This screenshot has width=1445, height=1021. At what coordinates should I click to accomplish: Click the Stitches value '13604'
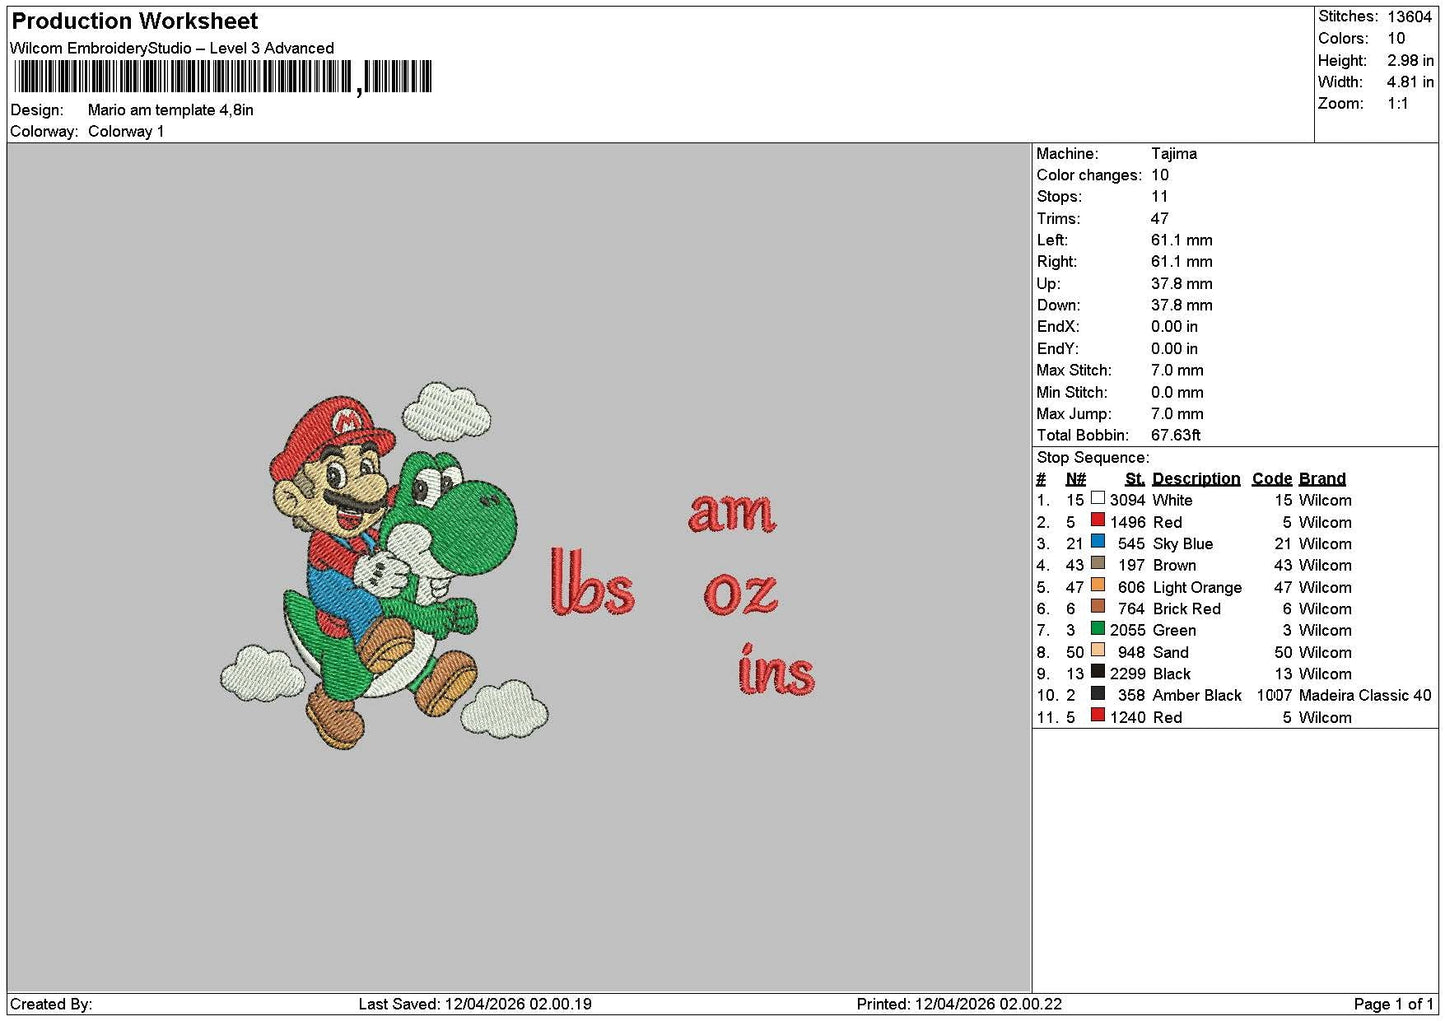pyautogui.click(x=1410, y=17)
